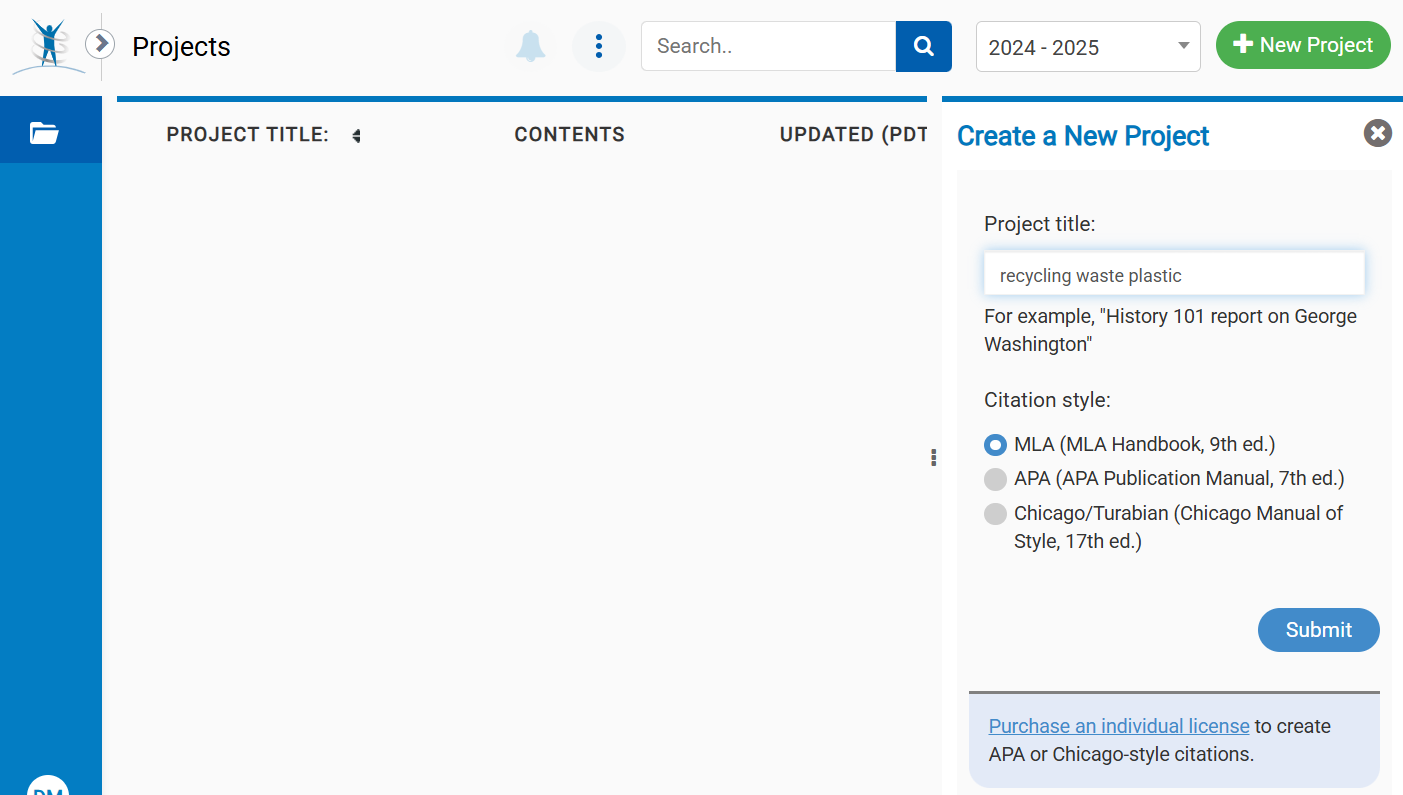Click the NoodleTools logo icon
This screenshot has height=795, width=1403.
click(x=48, y=46)
